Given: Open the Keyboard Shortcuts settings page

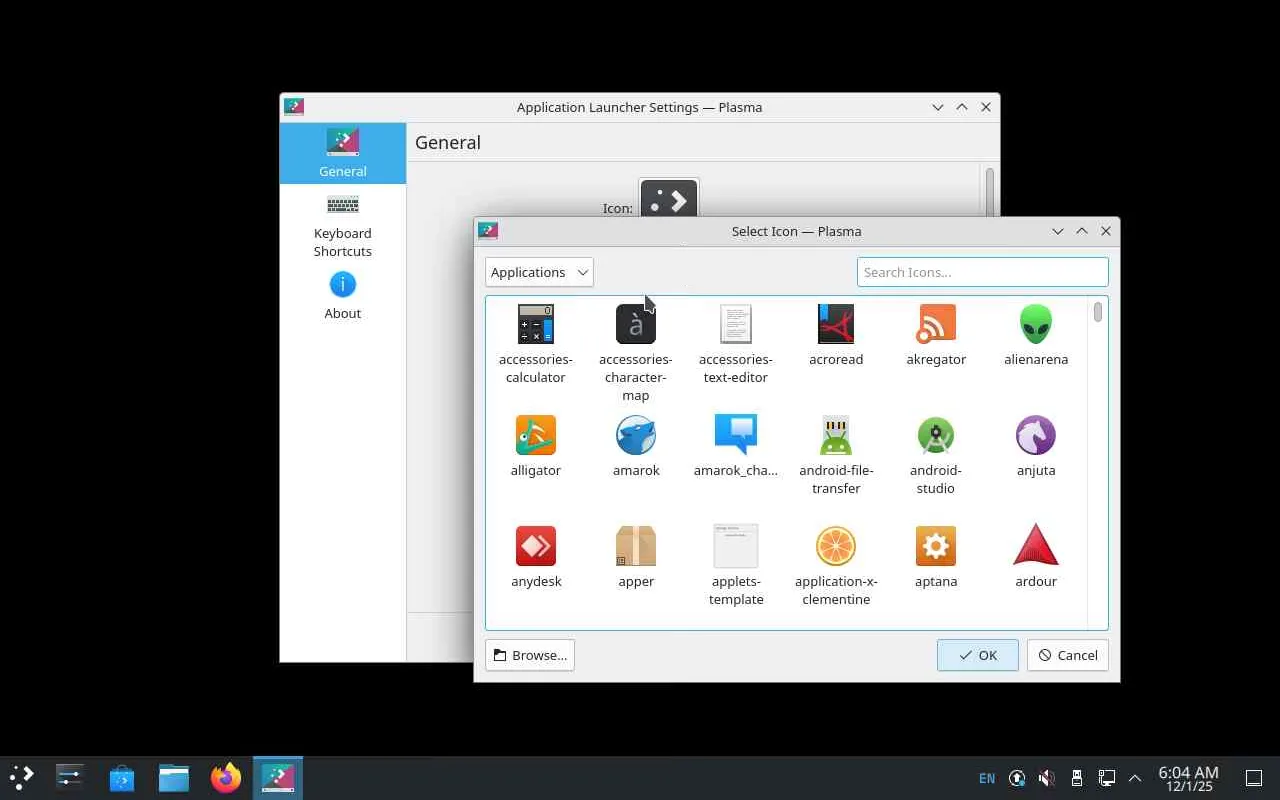Looking at the screenshot, I should pyautogui.click(x=343, y=226).
